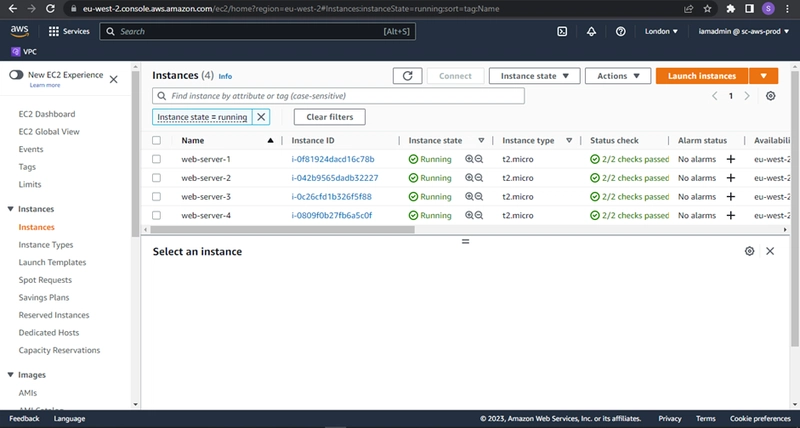Image resolution: width=800 pixels, height=428 pixels.
Task: Launch CloudShell from top bar
Action: coord(562,32)
